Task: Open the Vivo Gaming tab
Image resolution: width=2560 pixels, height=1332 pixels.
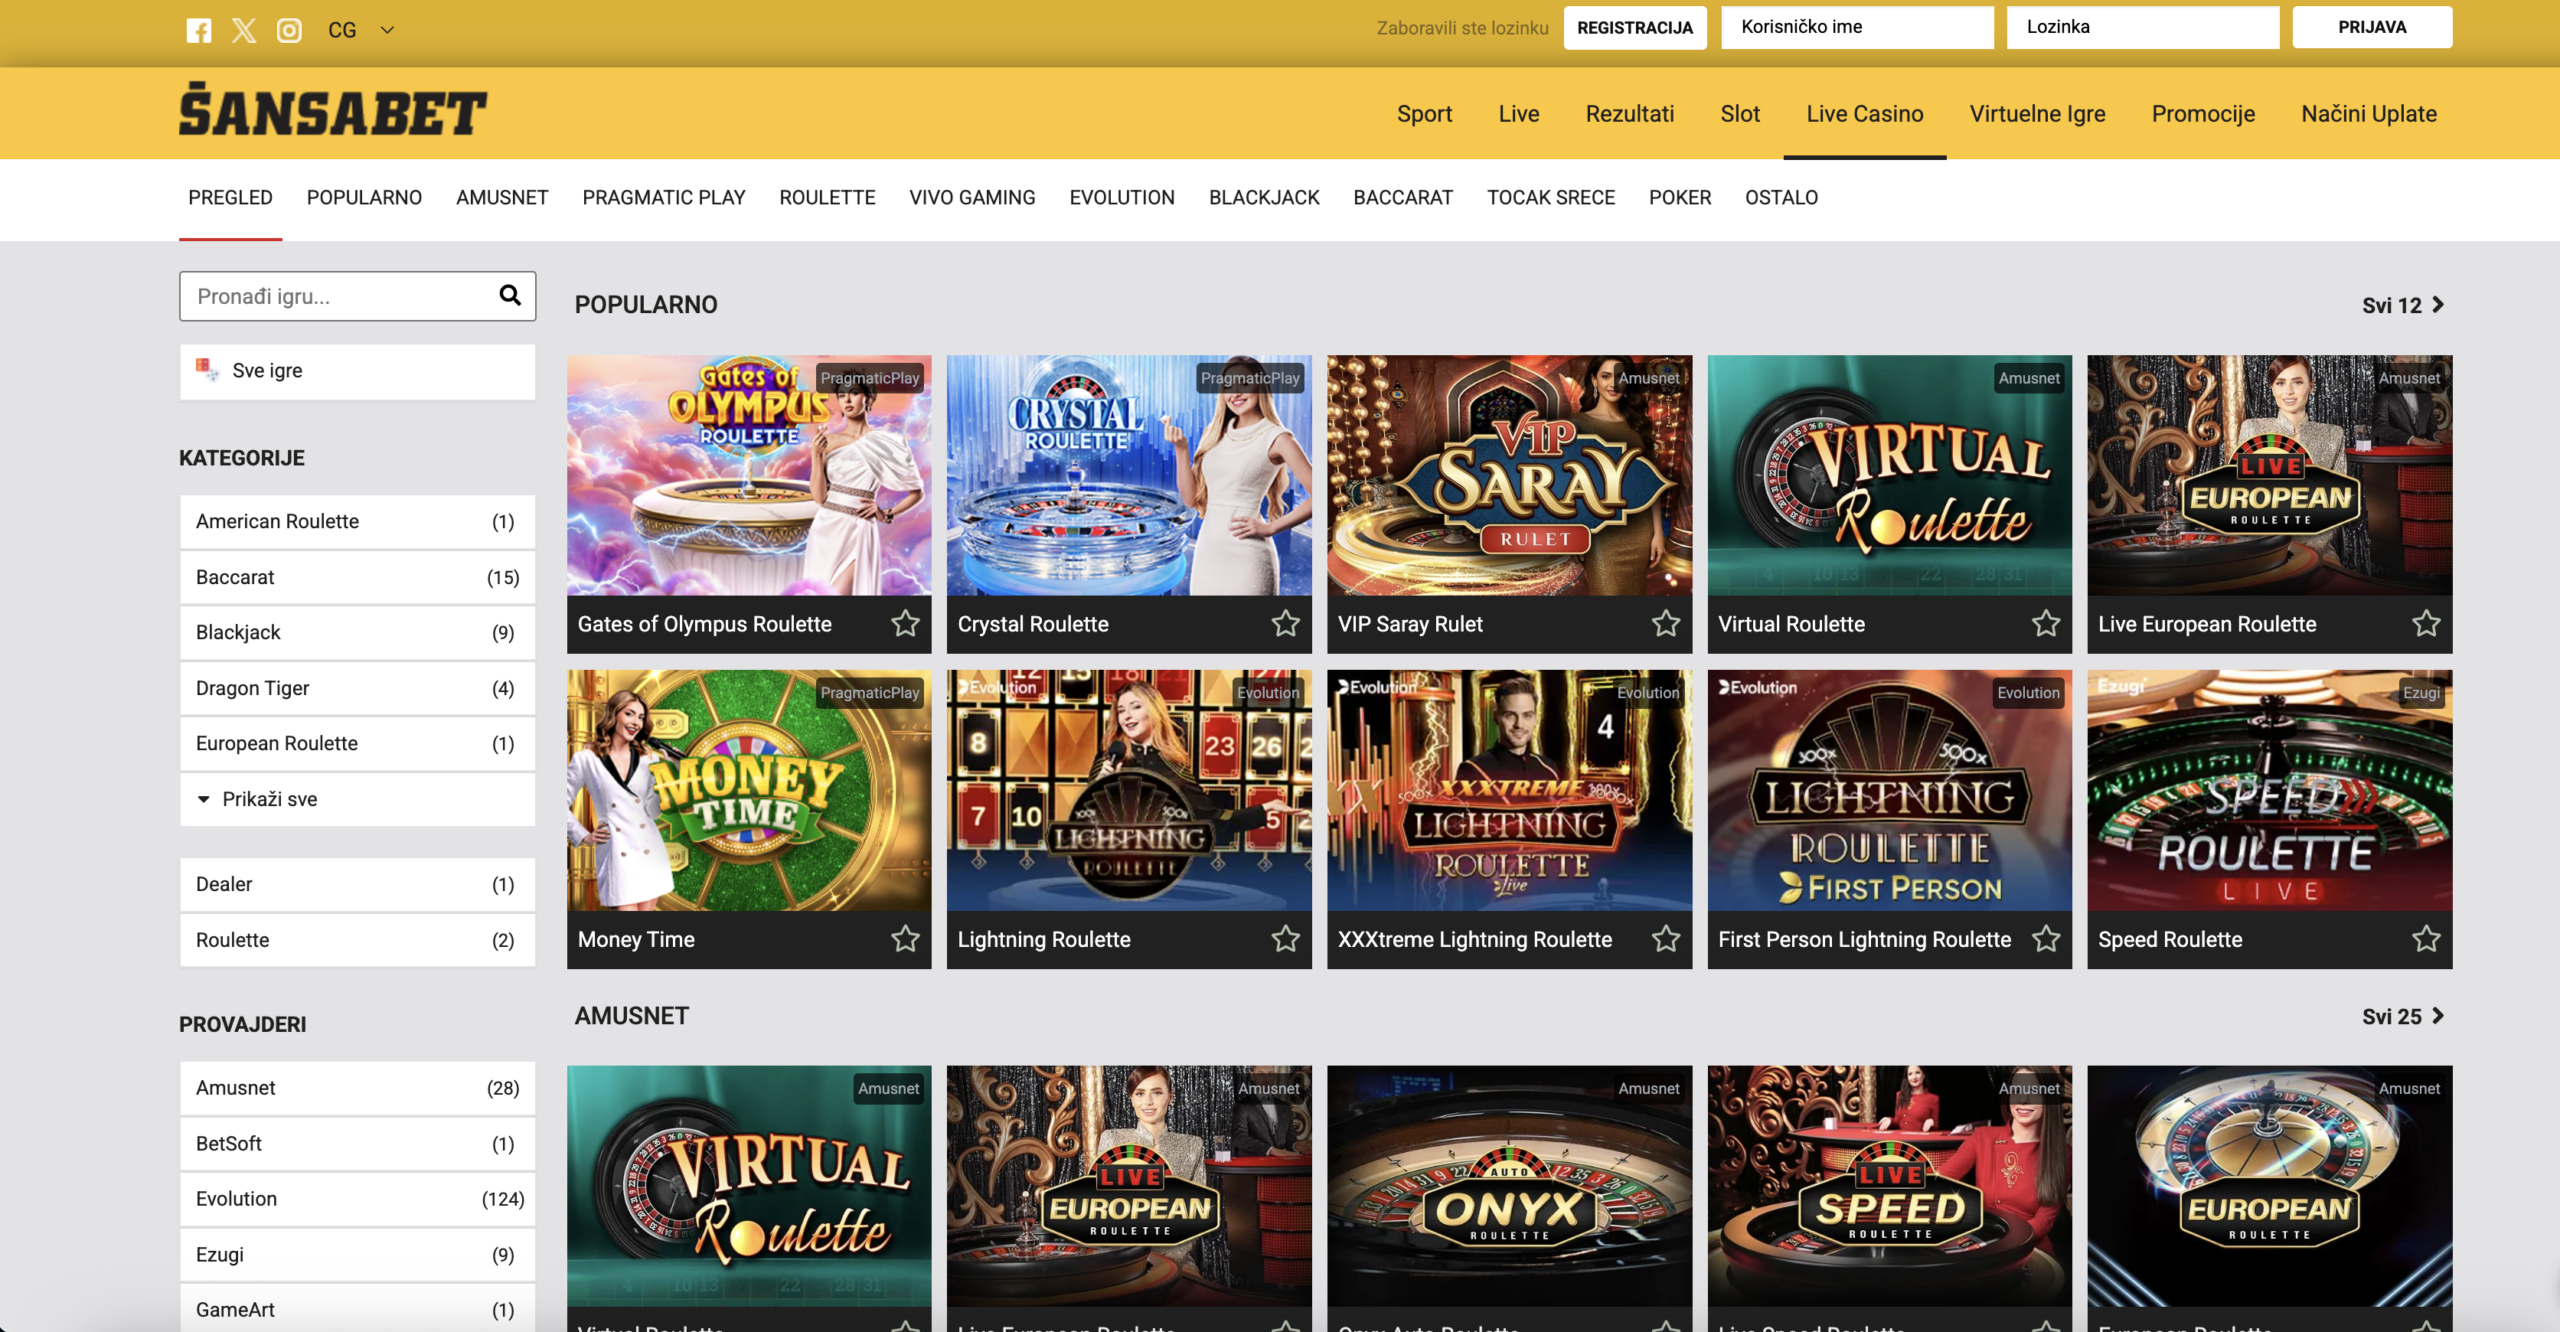Action: [x=972, y=198]
